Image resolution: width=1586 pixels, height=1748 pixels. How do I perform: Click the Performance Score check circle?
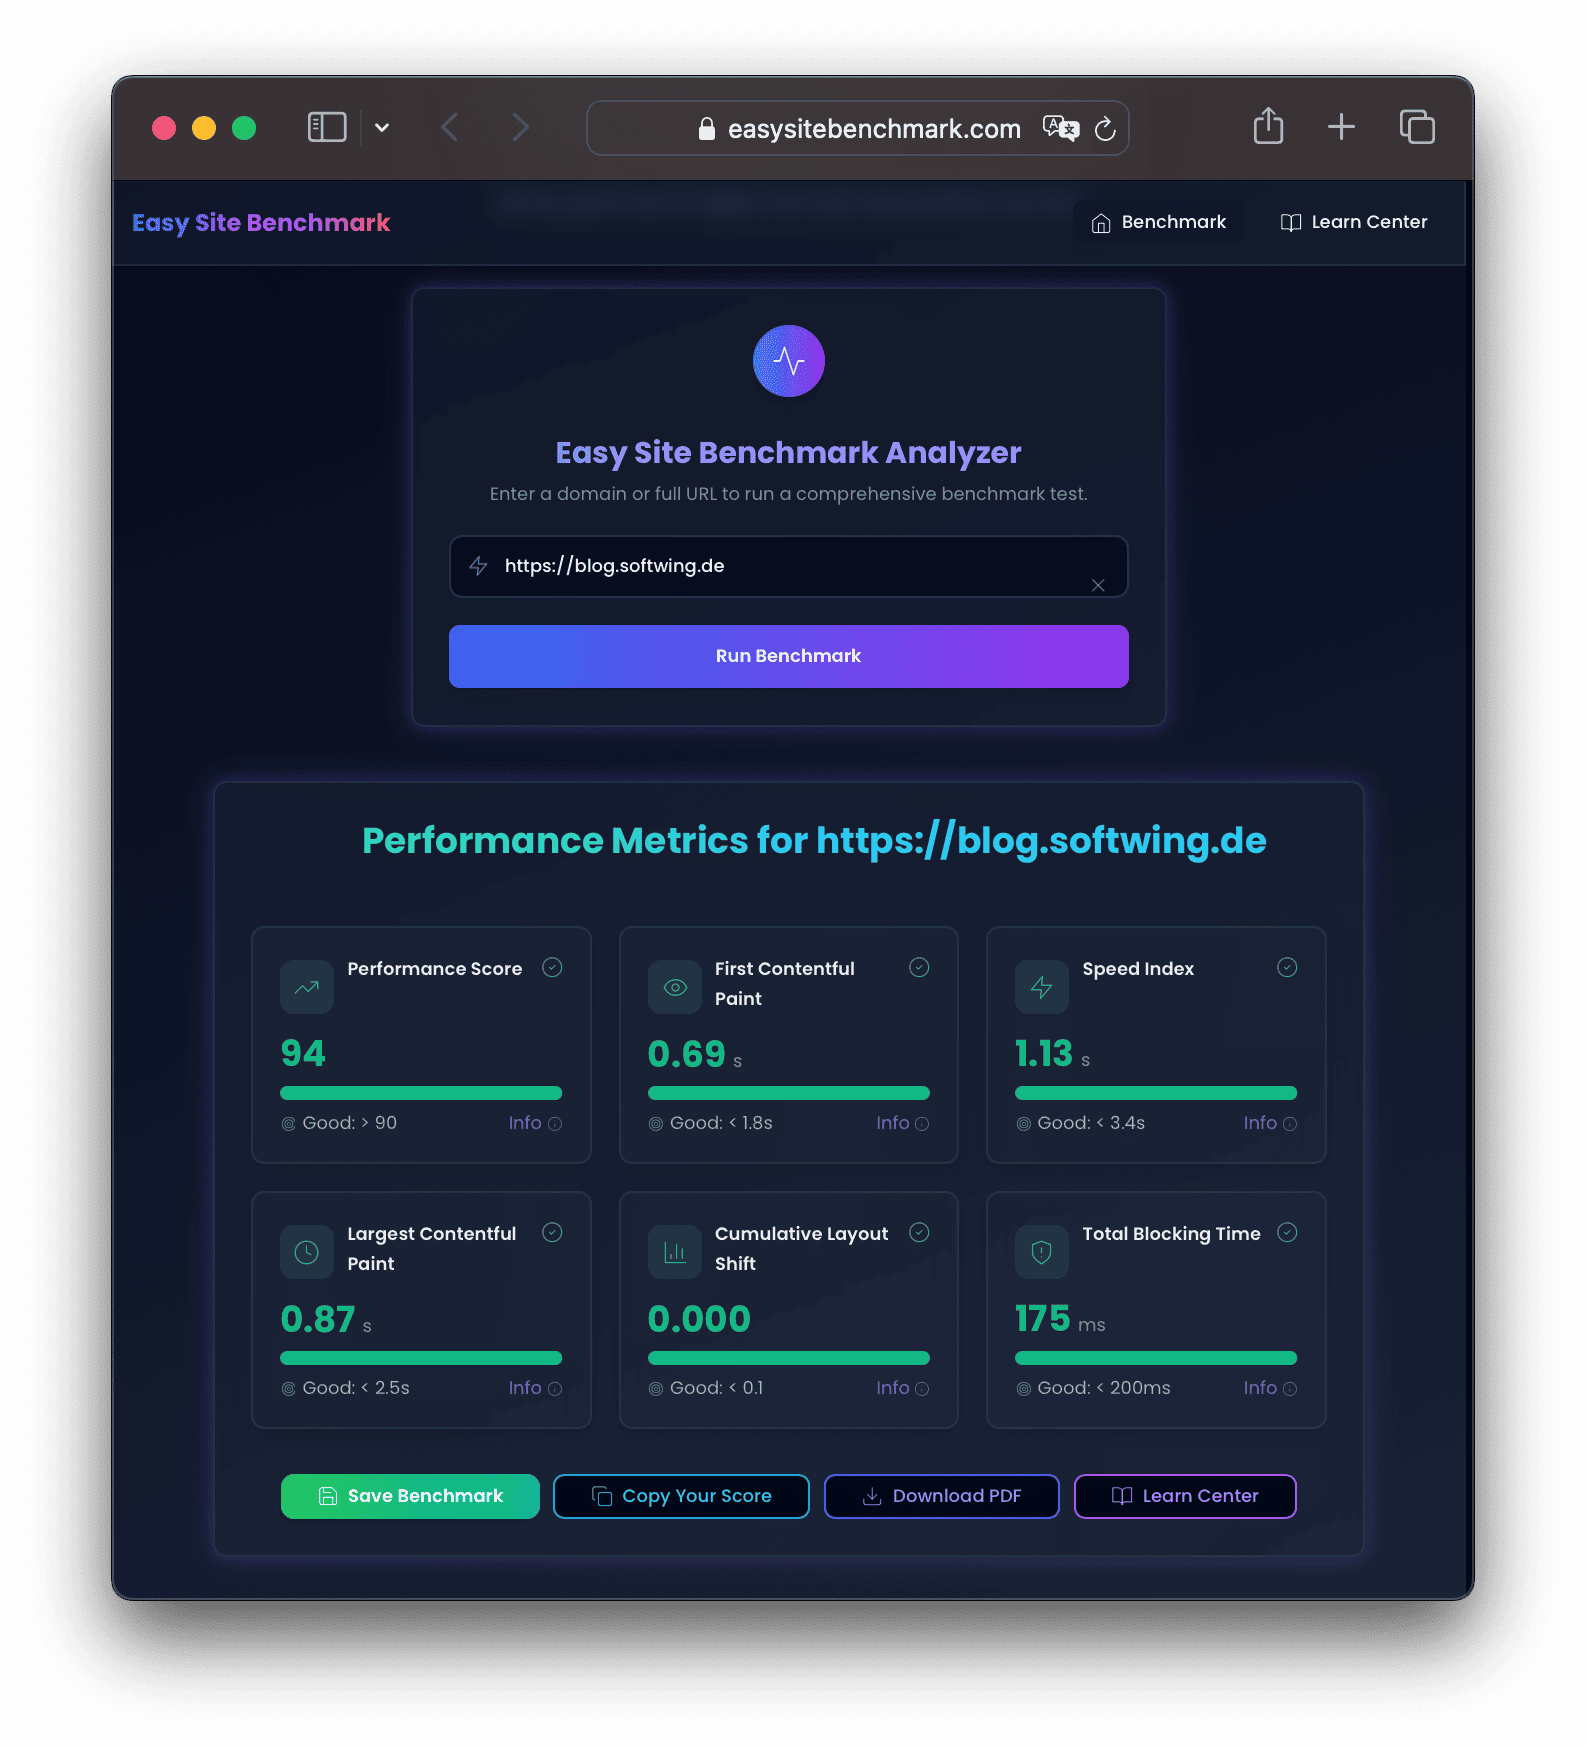point(552,967)
